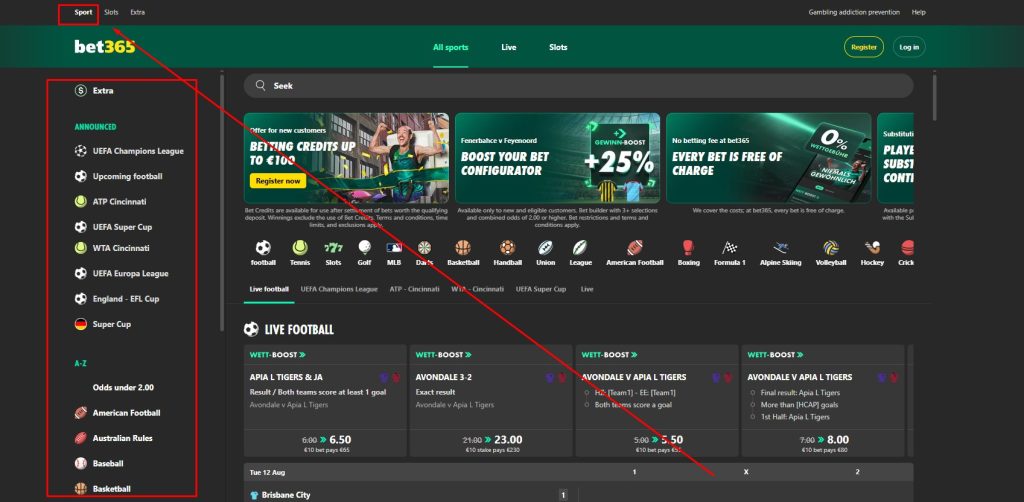
Task: Click the German flag Super Cup icon
Action: coord(80,324)
